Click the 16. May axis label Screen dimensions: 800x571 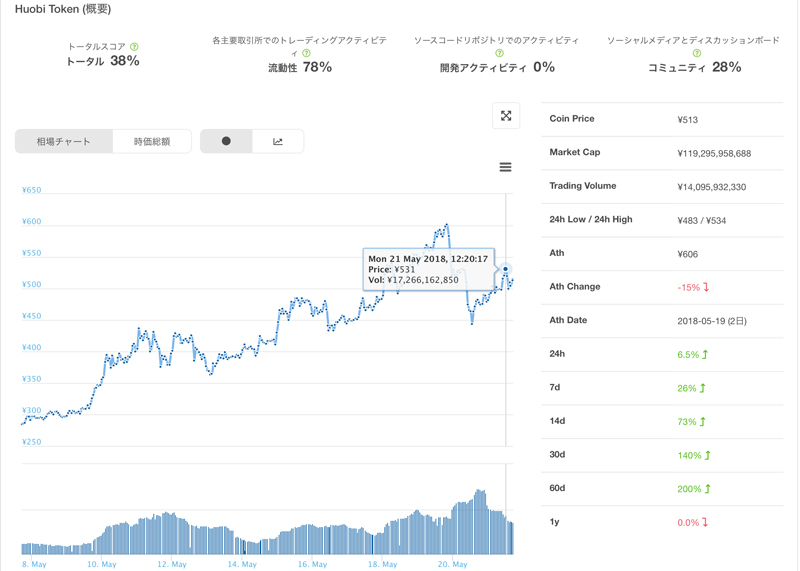point(312,564)
